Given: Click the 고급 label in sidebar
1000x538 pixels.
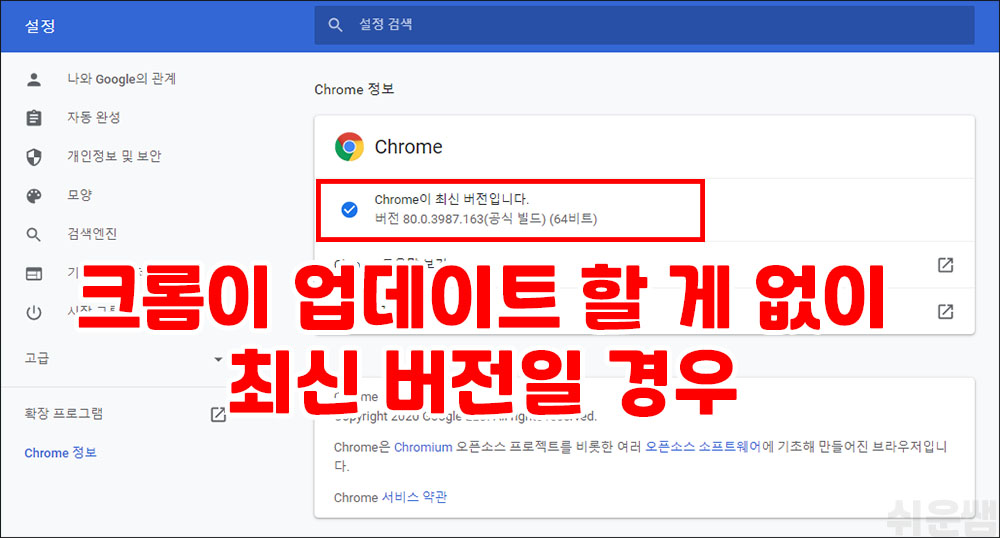Looking at the screenshot, I should click(37, 358).
